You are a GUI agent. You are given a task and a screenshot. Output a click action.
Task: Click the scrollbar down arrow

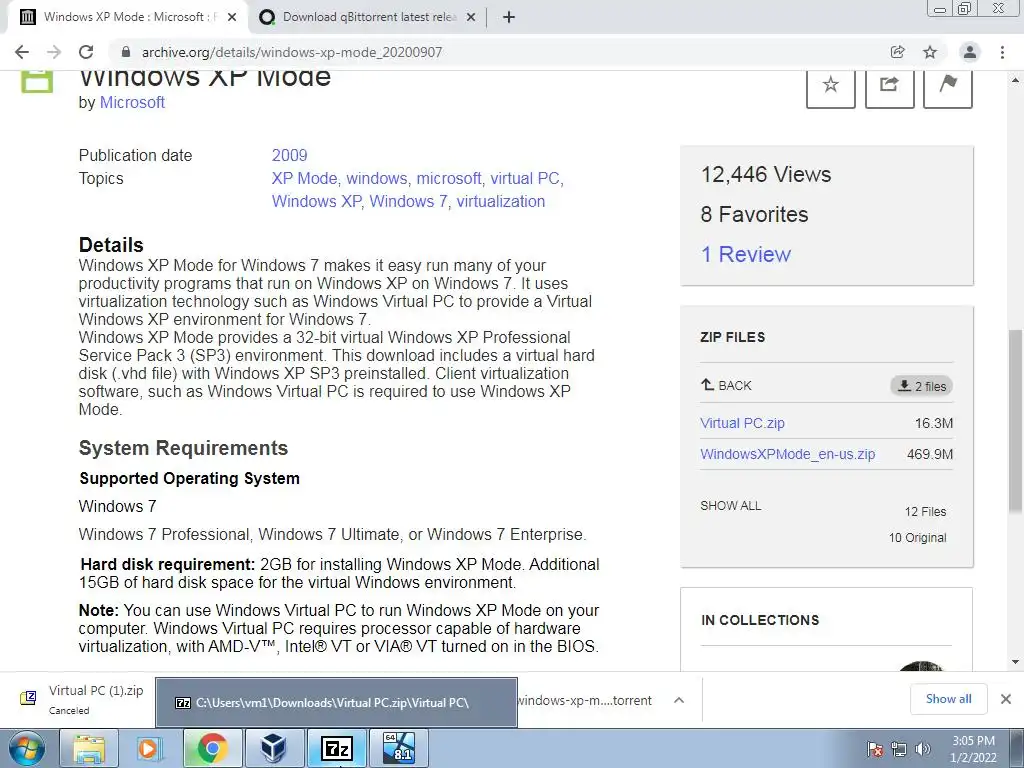[1015, 662]
